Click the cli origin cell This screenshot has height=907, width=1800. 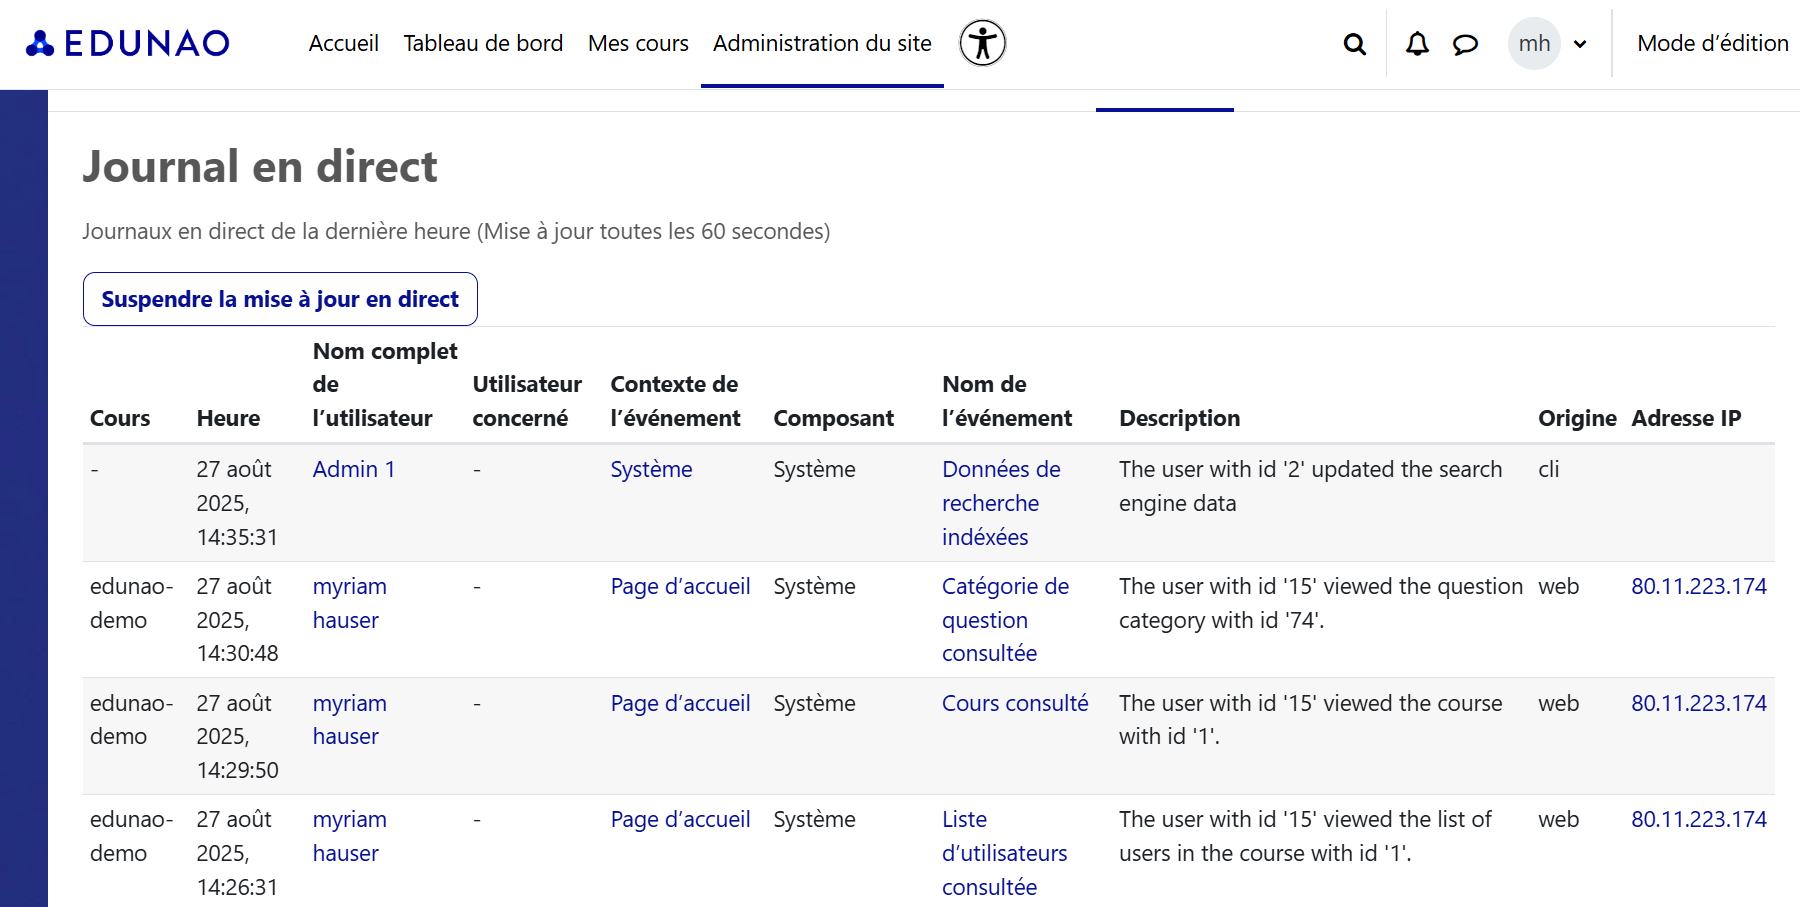coord(1548,469)
